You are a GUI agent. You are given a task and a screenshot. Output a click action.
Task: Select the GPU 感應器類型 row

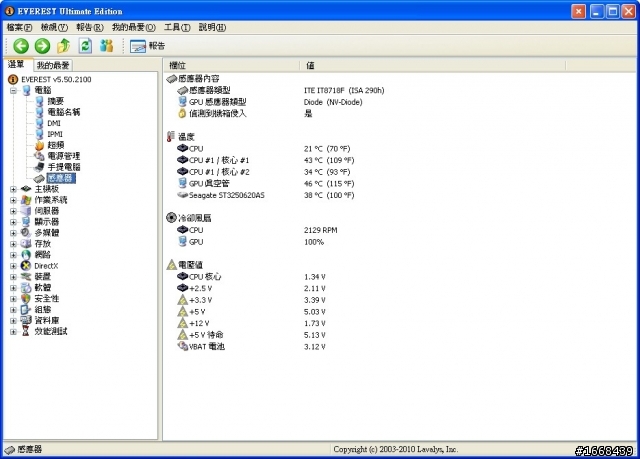(x=270, y=102)
